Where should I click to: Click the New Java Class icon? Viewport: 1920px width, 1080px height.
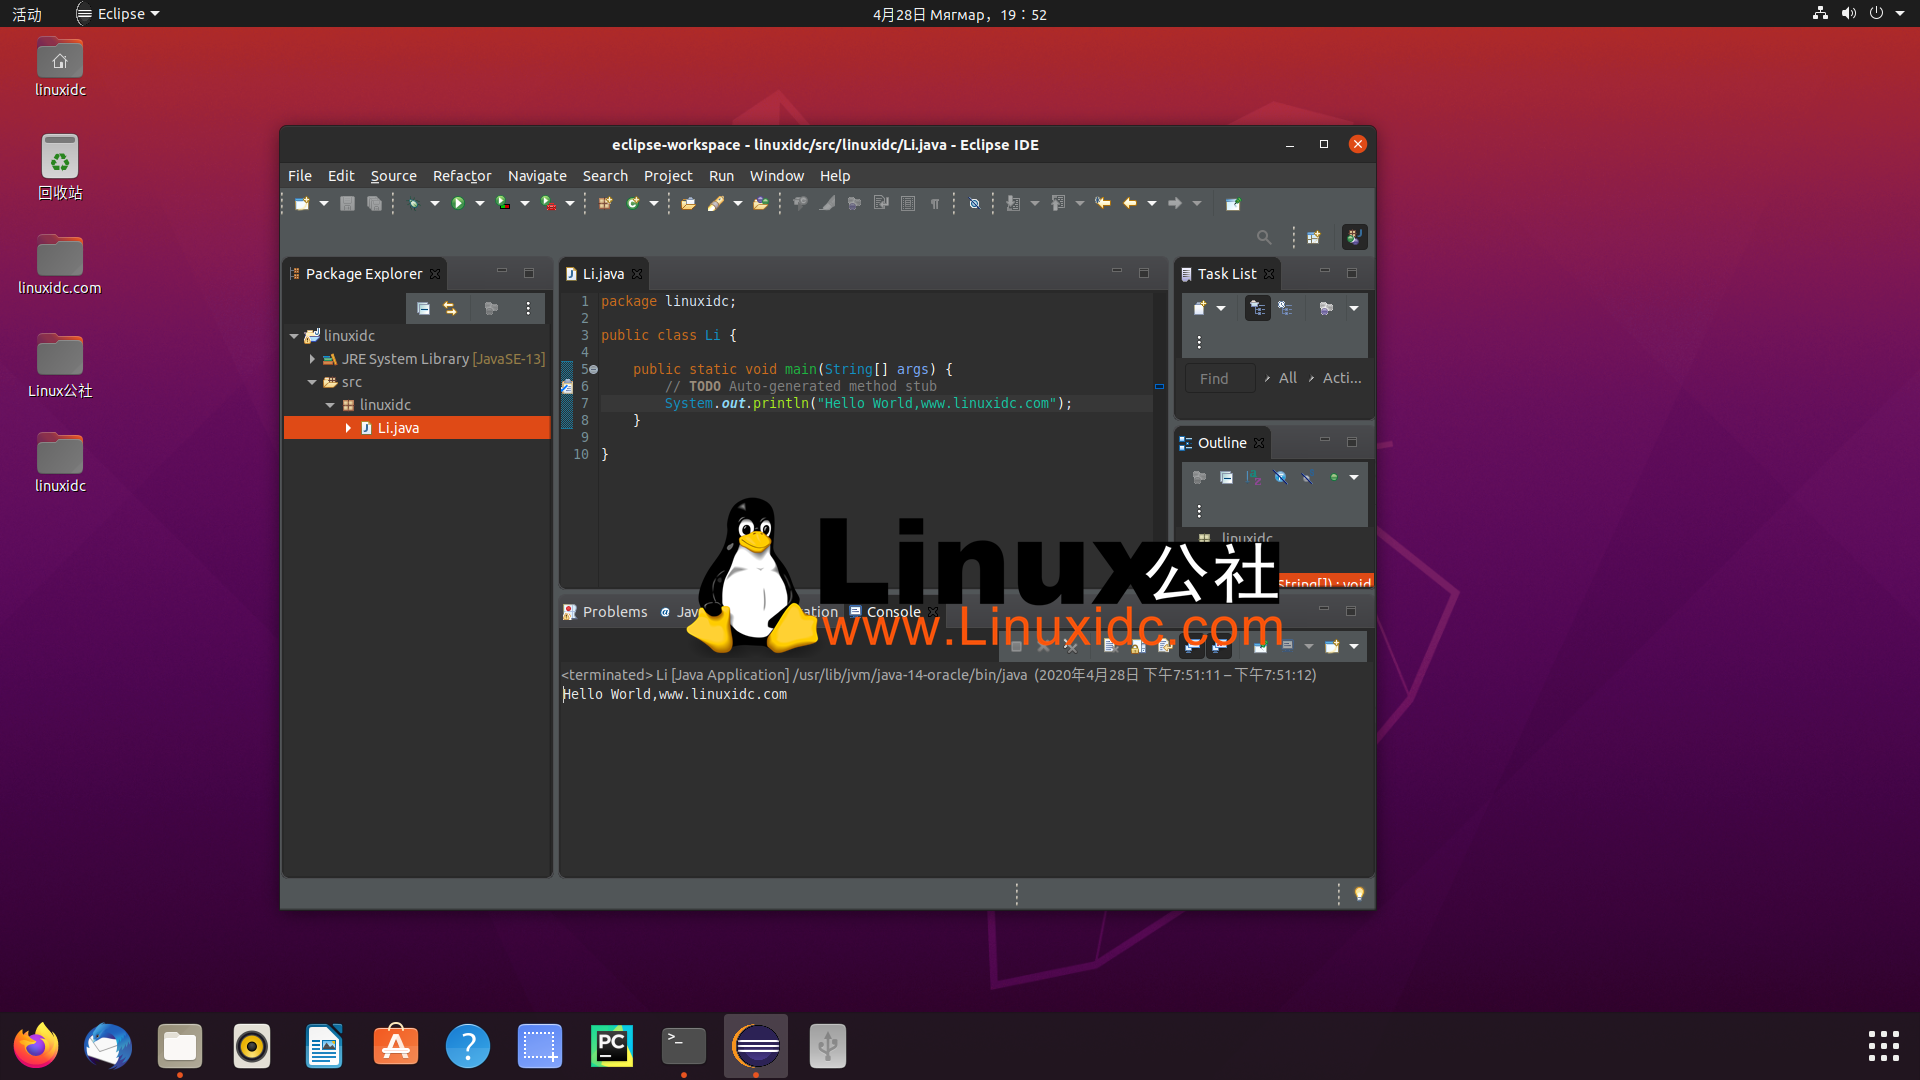633,203
